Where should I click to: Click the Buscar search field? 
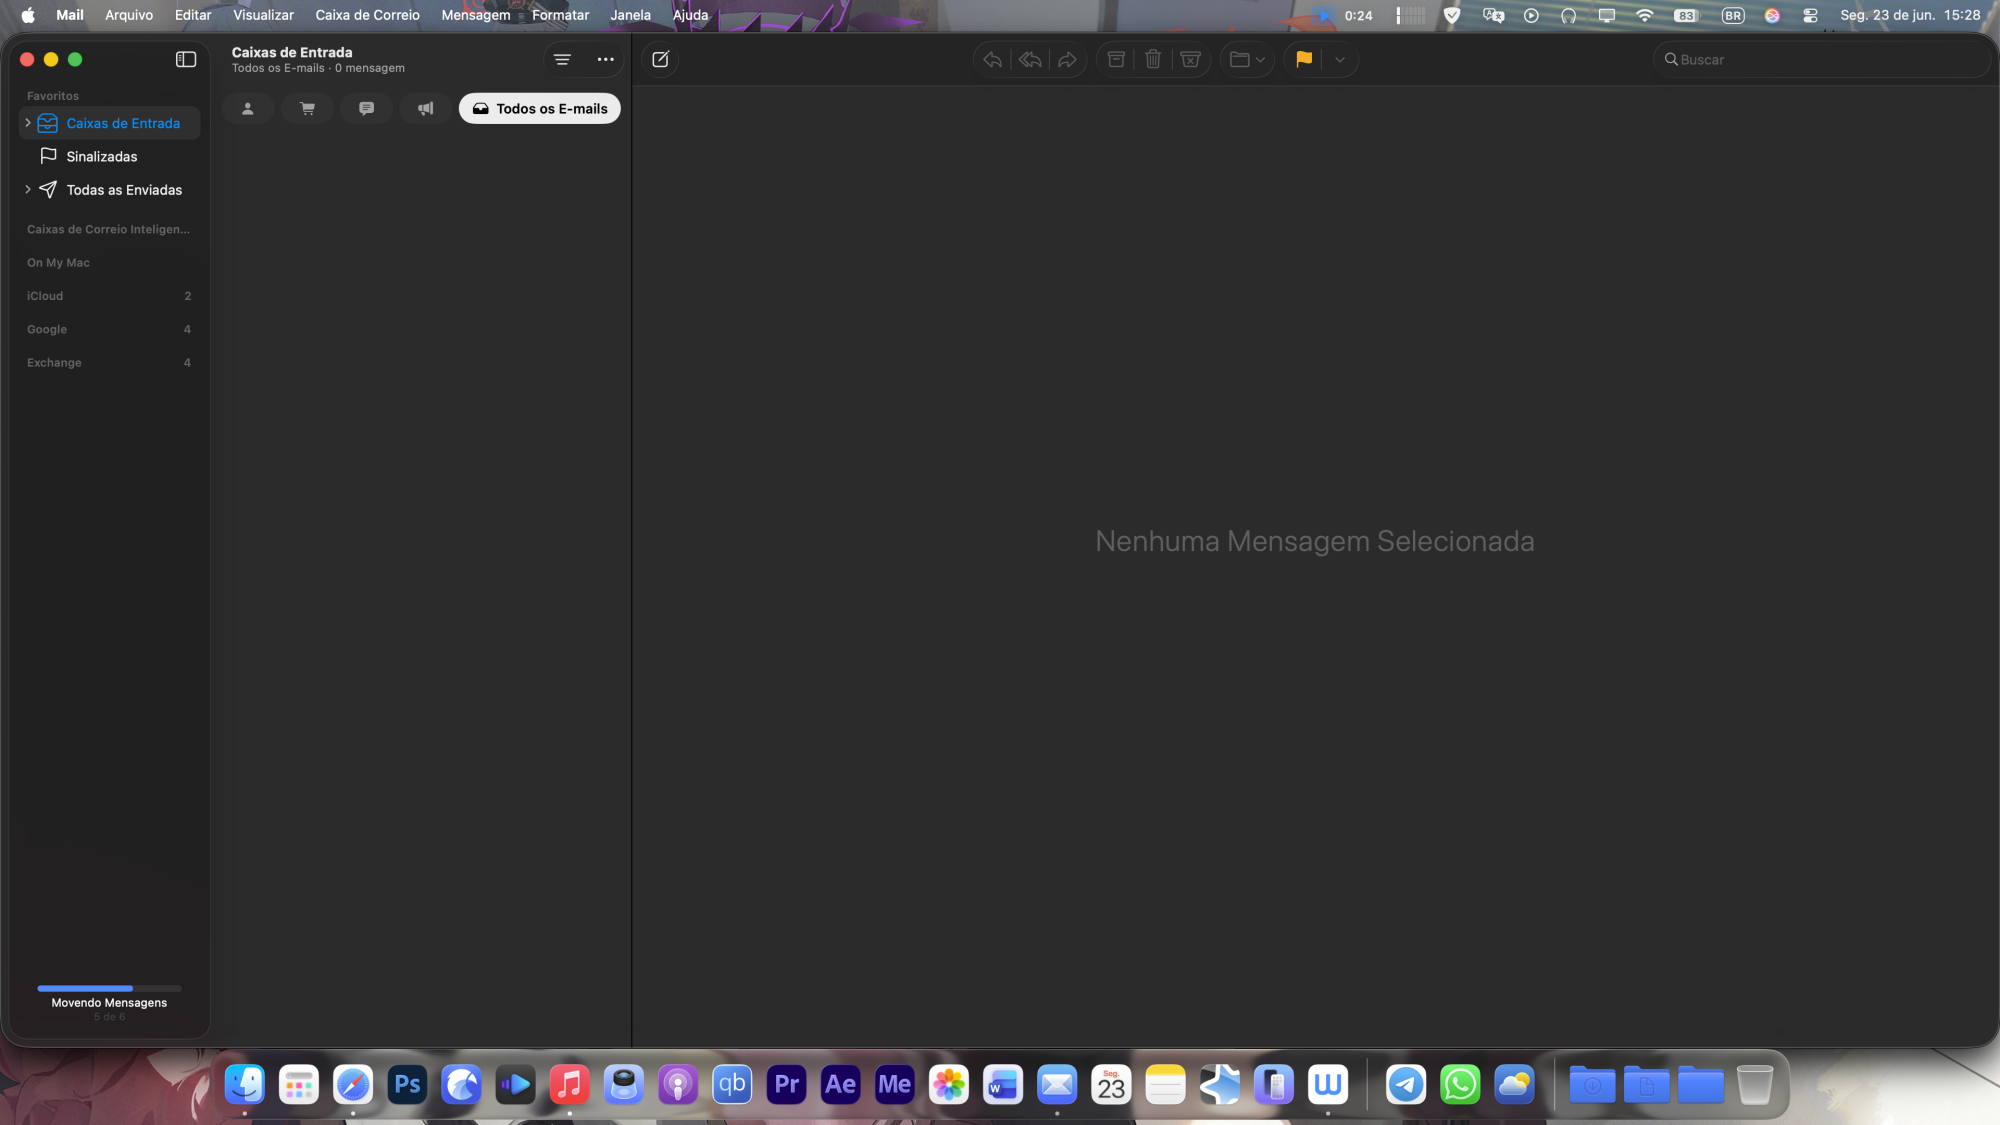coord(1820,60)
